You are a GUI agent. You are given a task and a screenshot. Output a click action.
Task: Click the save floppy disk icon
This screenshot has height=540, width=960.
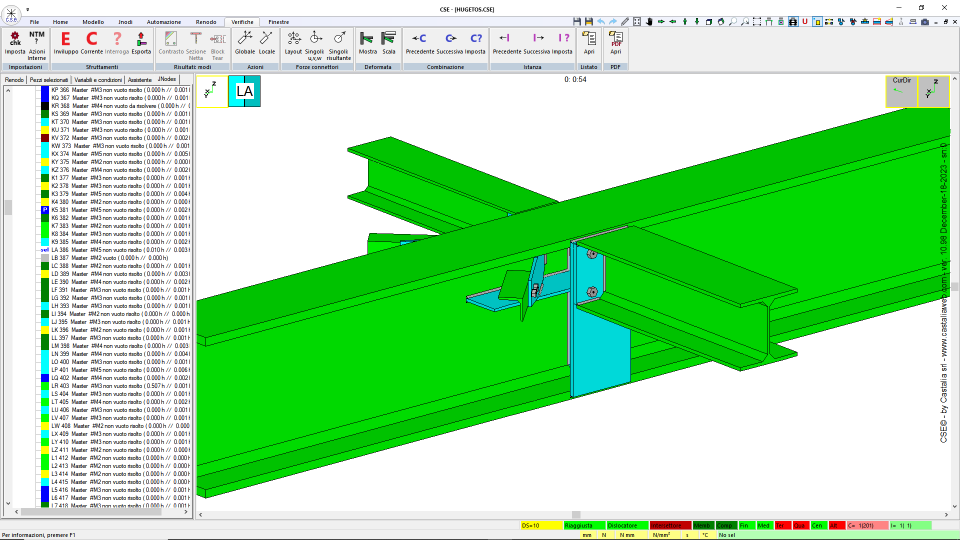577,21
